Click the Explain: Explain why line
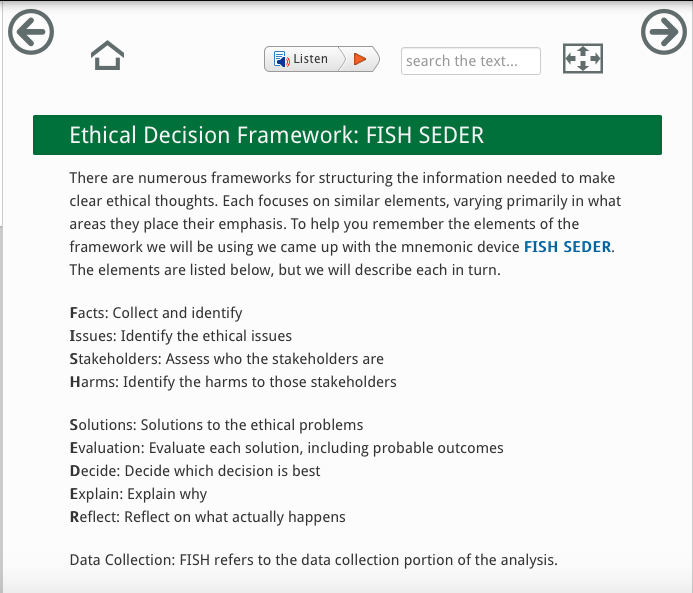The height and width of the screenshot is (593, 693). coord(138,493)
